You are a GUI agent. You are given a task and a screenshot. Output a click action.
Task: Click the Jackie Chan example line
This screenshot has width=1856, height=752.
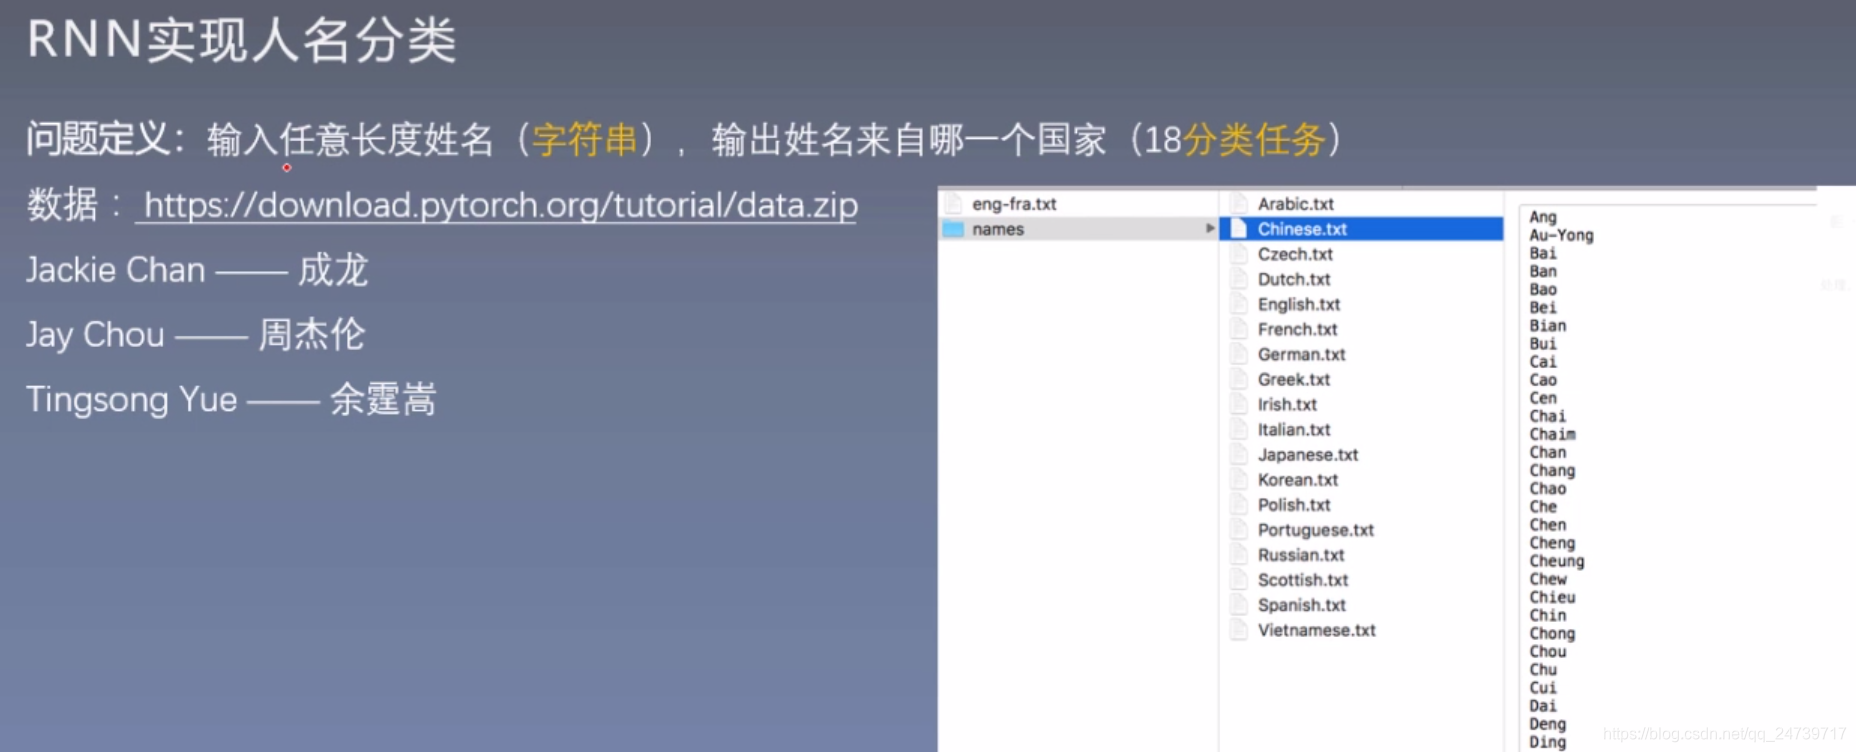[197, 270]
